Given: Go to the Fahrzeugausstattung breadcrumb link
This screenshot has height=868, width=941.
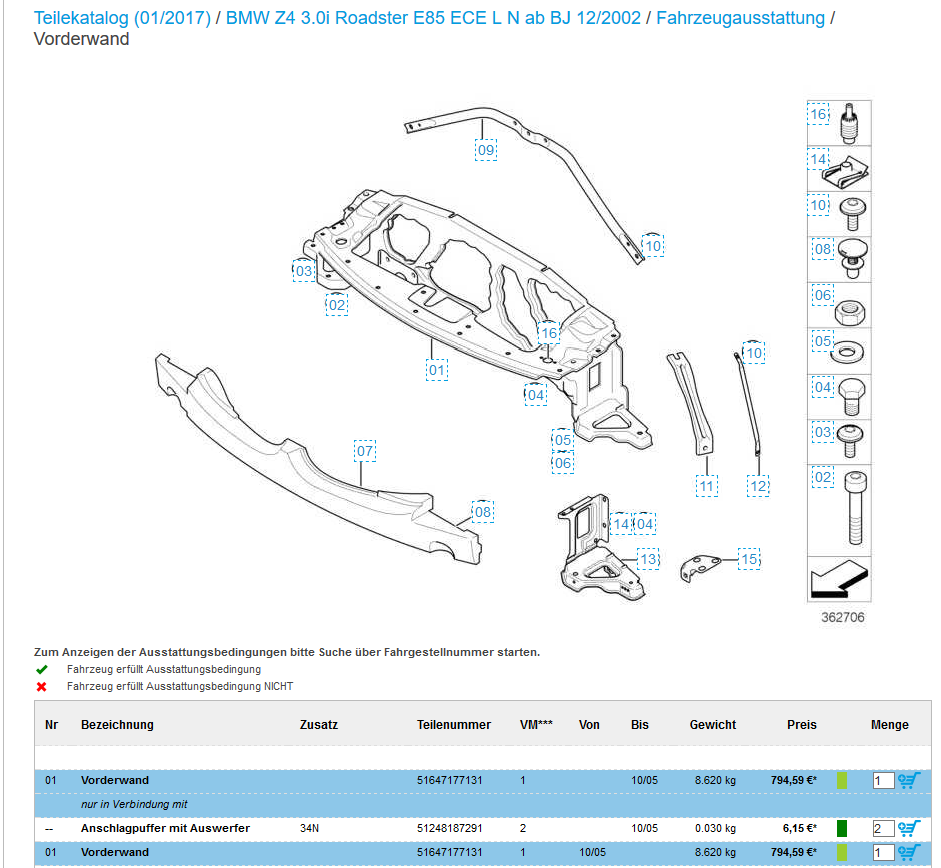Looking at the screenshot, I should [x=741, y=18].
